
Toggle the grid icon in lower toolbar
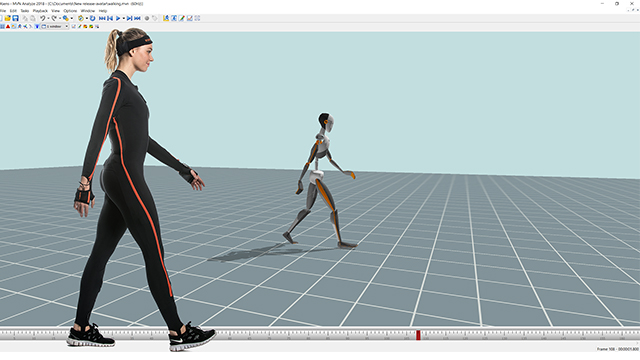2,27
